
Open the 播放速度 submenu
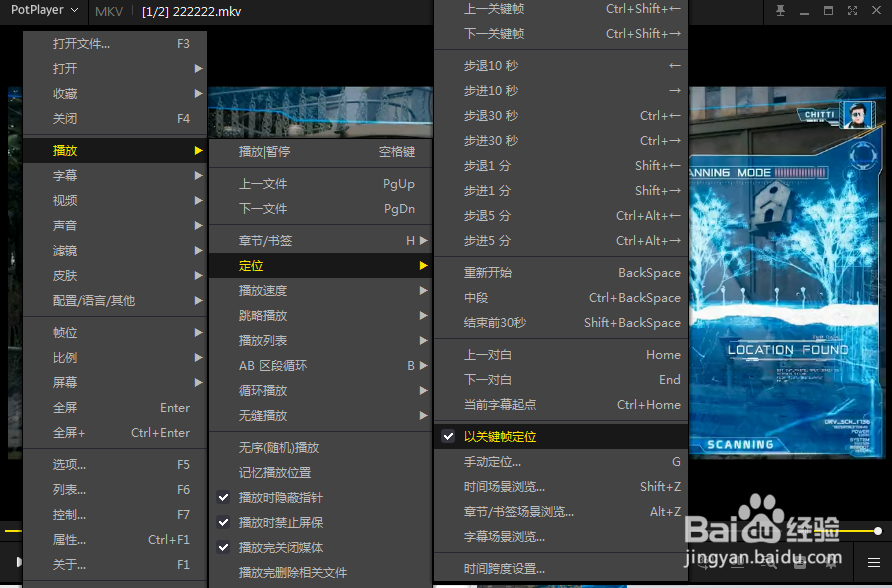point(321,291)
